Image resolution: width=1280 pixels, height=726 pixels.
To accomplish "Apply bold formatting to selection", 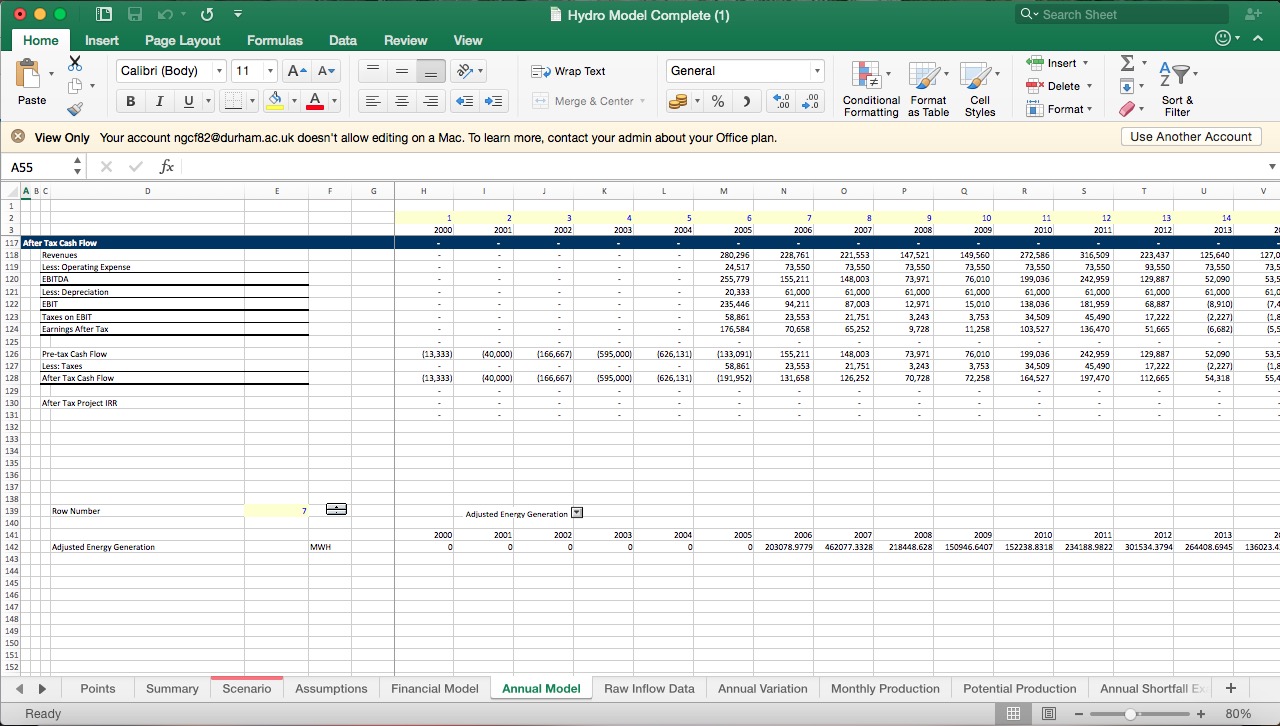I will click(x=130, y=101).
